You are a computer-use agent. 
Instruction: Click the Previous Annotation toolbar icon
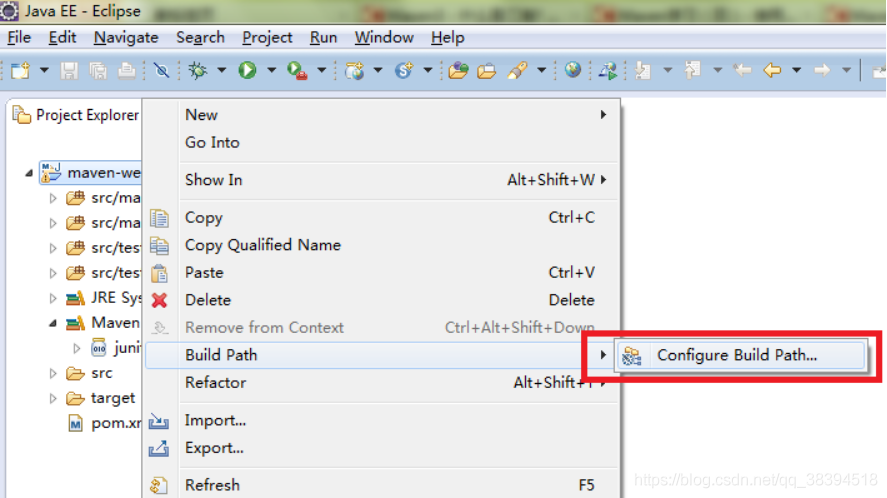(692, 71)
